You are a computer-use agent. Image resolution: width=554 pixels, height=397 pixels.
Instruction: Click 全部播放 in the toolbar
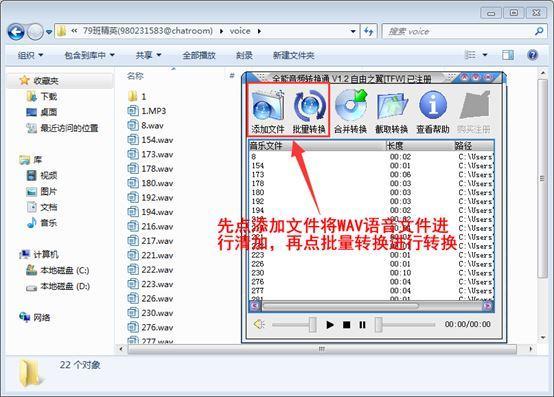click(x=199, y=55)
